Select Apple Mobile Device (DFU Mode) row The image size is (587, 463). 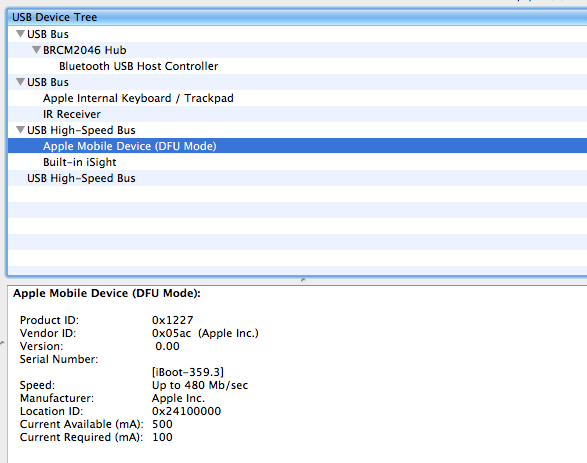coord(298,146)
